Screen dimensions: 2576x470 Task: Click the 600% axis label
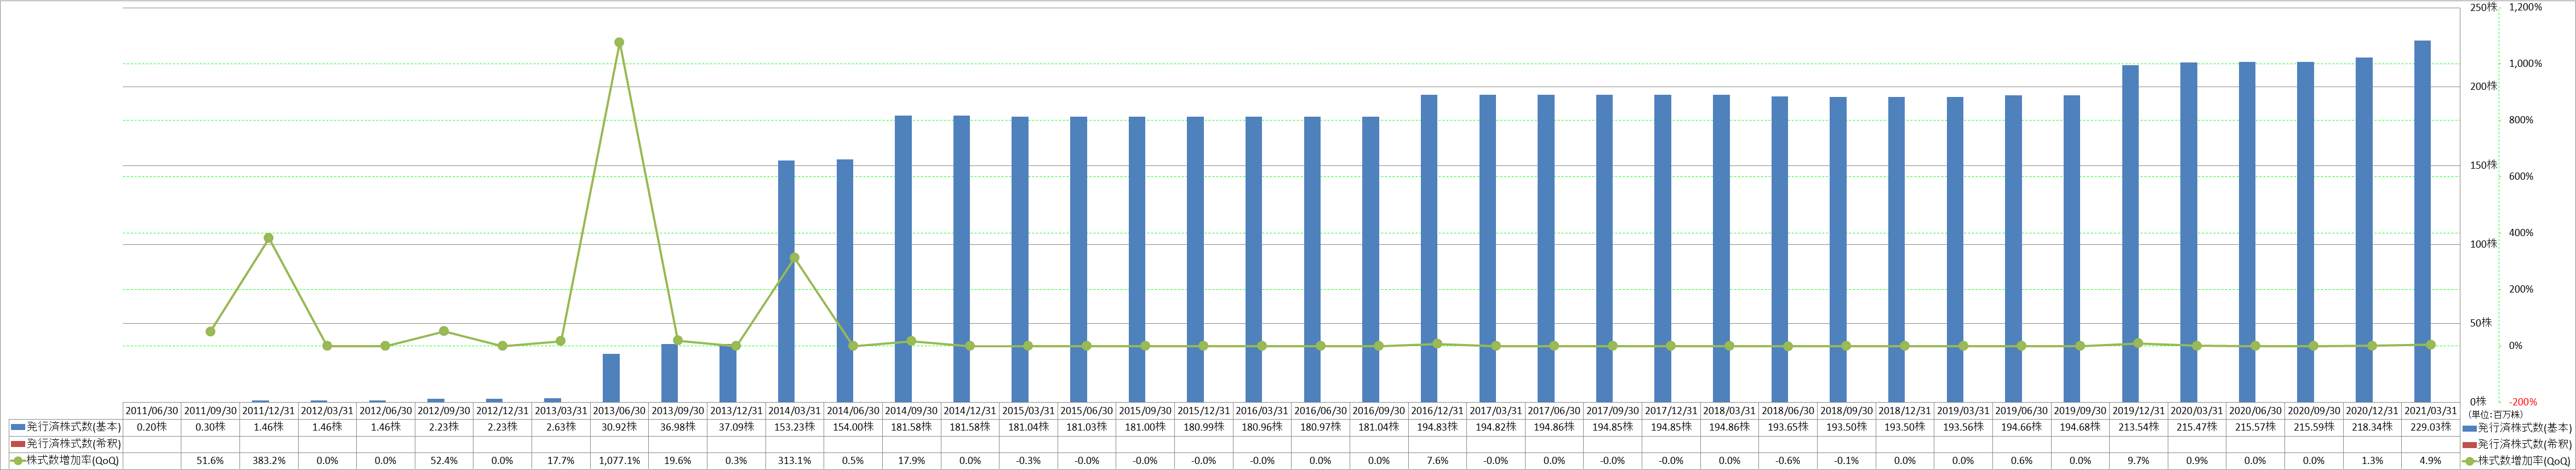2521,177
